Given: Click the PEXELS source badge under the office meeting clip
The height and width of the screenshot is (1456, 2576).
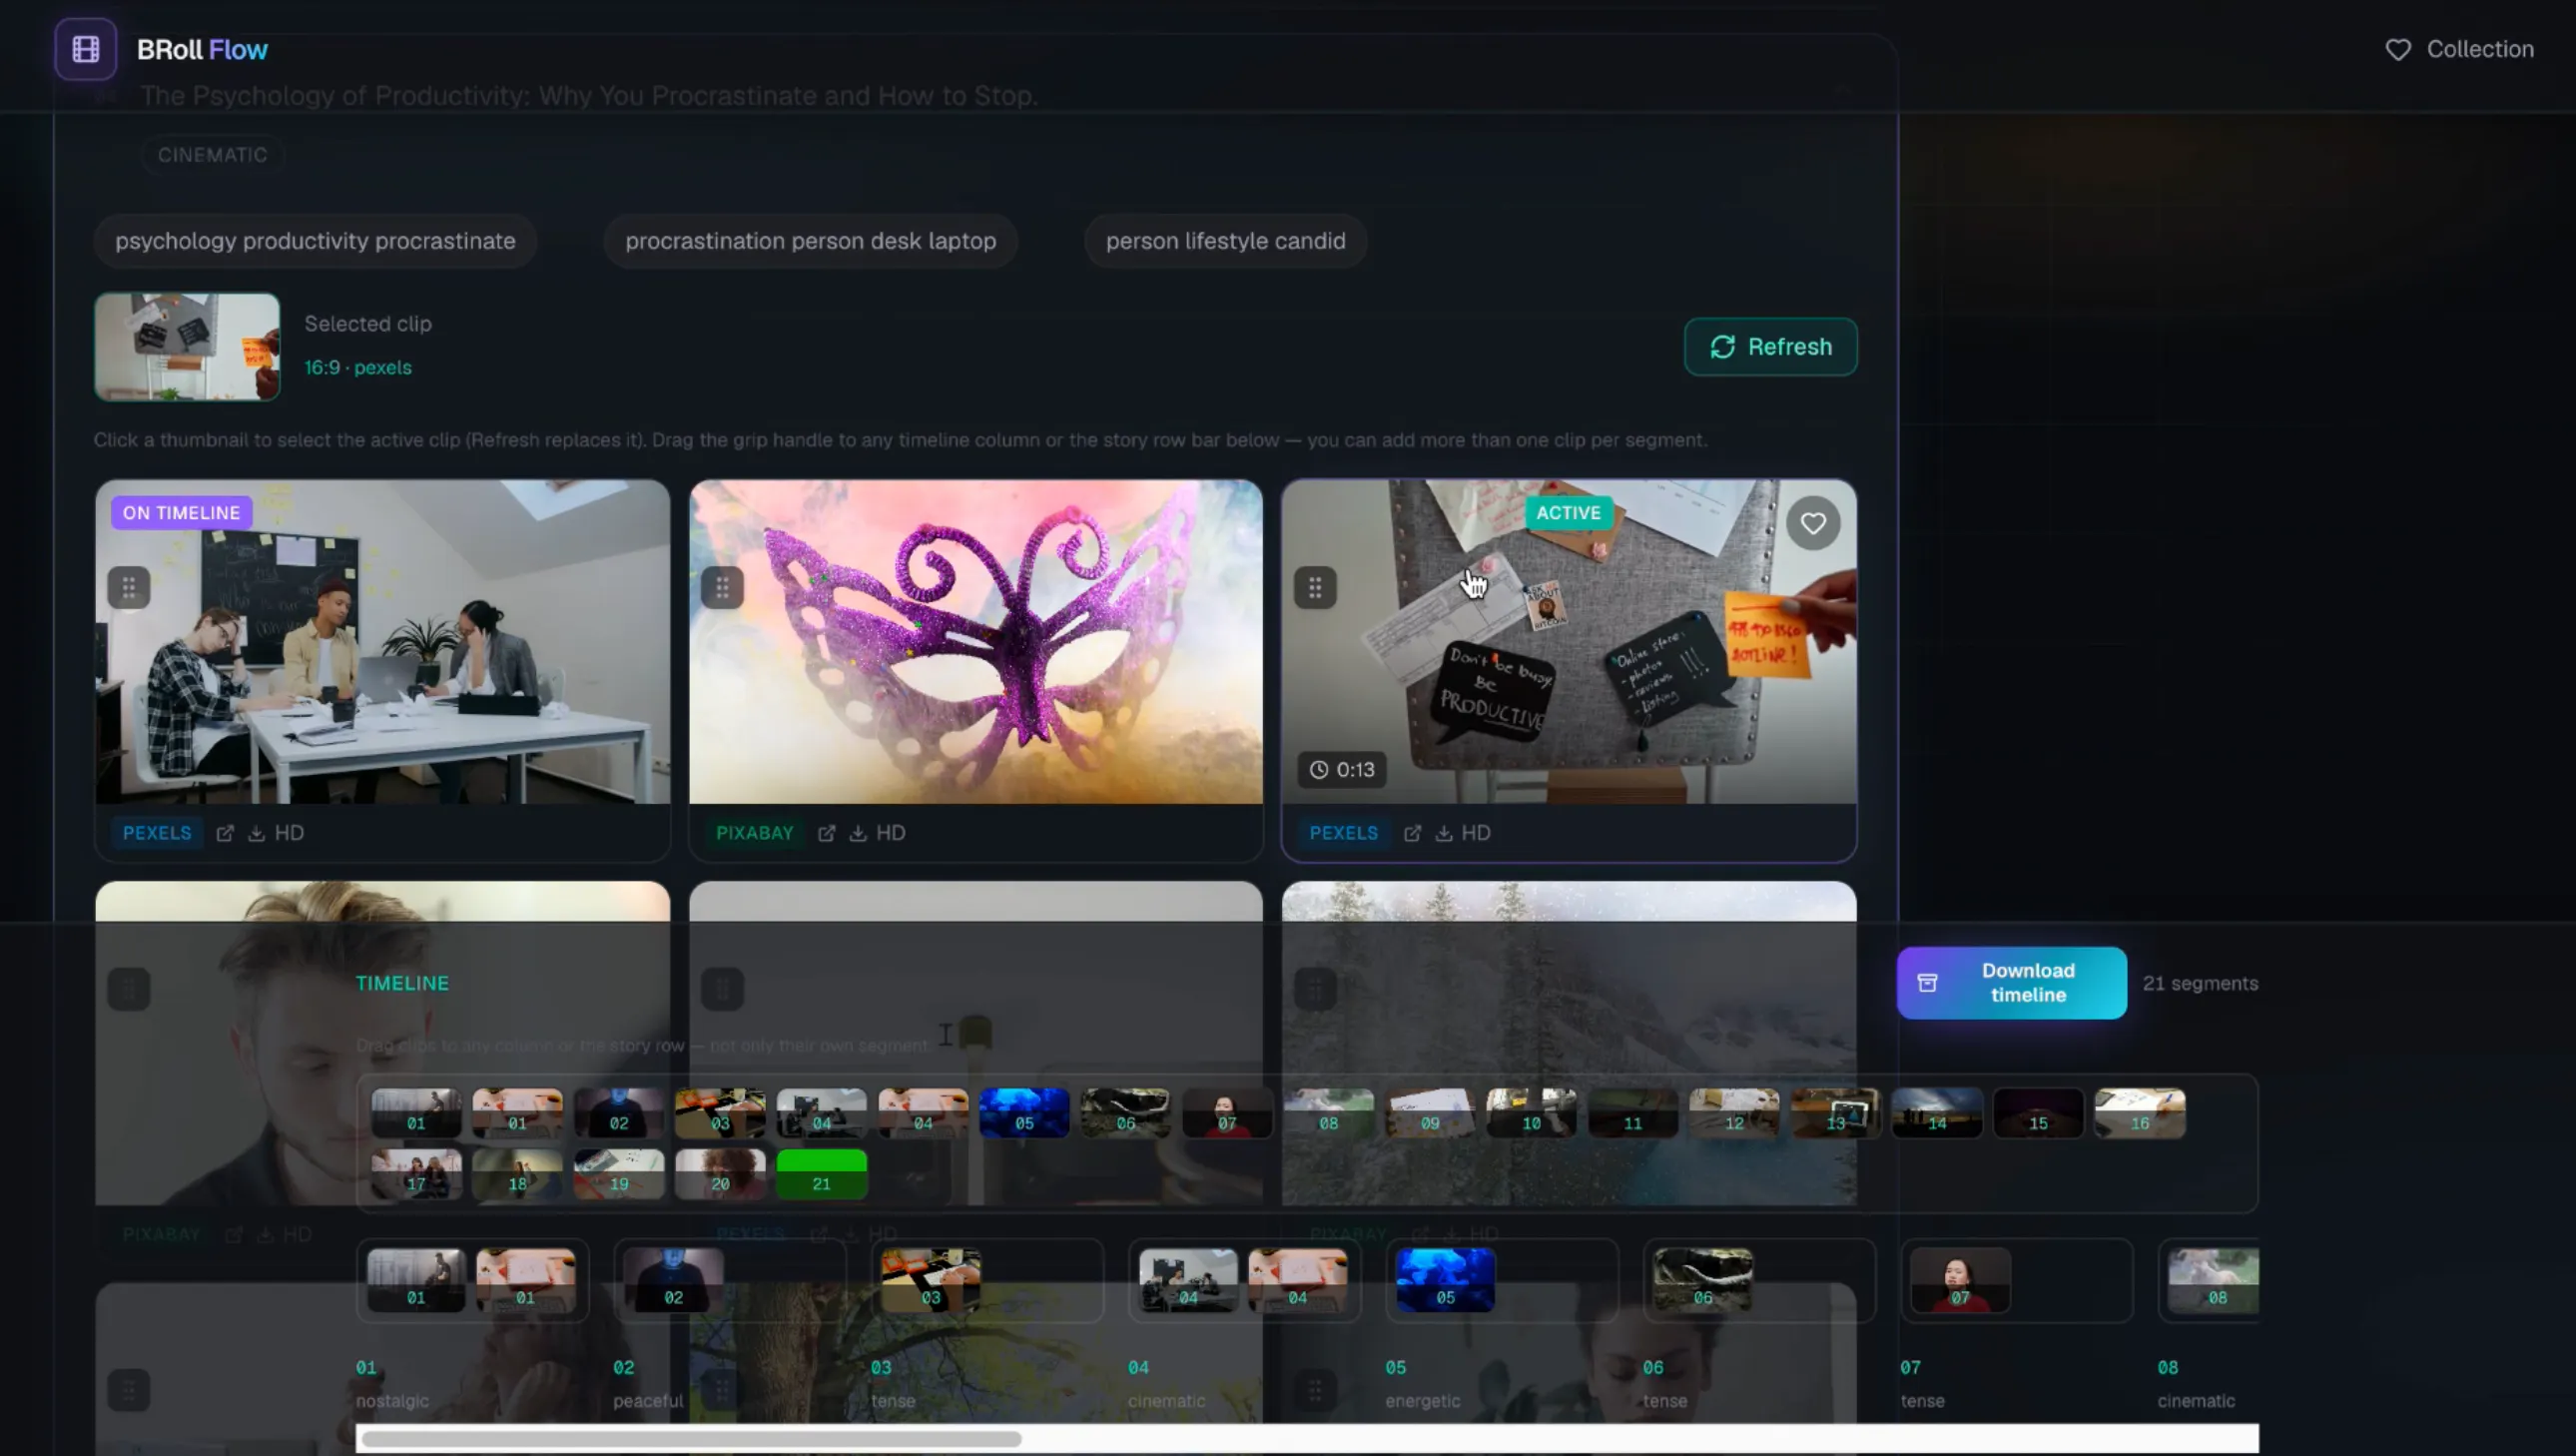Looking at the screenshot, I should [157, 833].
